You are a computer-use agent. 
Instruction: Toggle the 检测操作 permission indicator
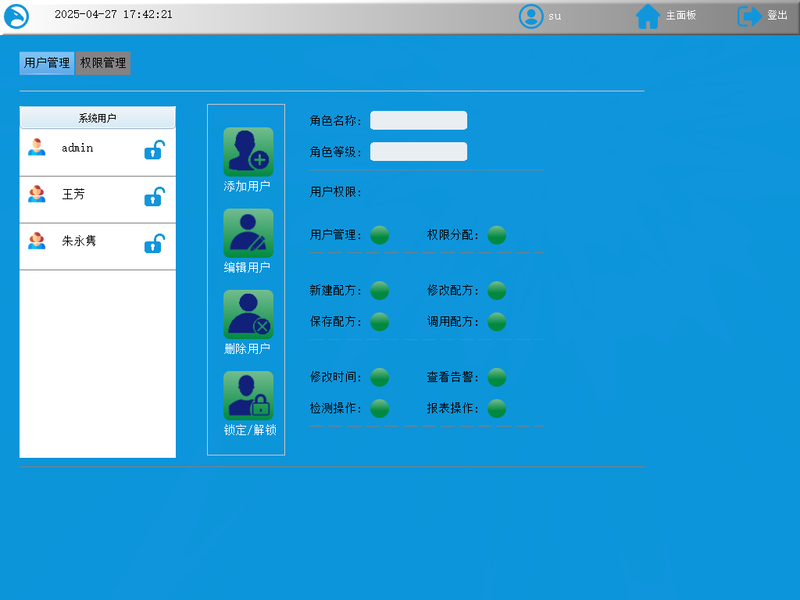coord(380,409)
